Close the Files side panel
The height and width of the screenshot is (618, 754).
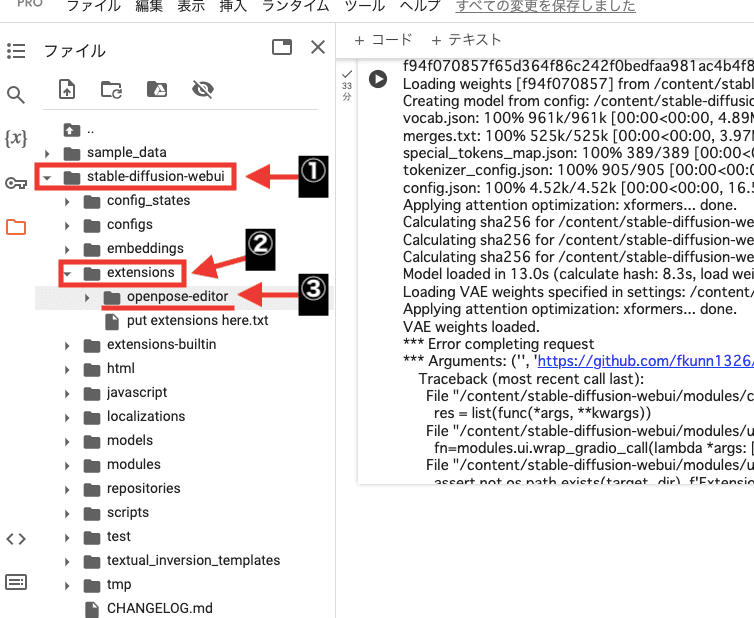click(318, 47)
